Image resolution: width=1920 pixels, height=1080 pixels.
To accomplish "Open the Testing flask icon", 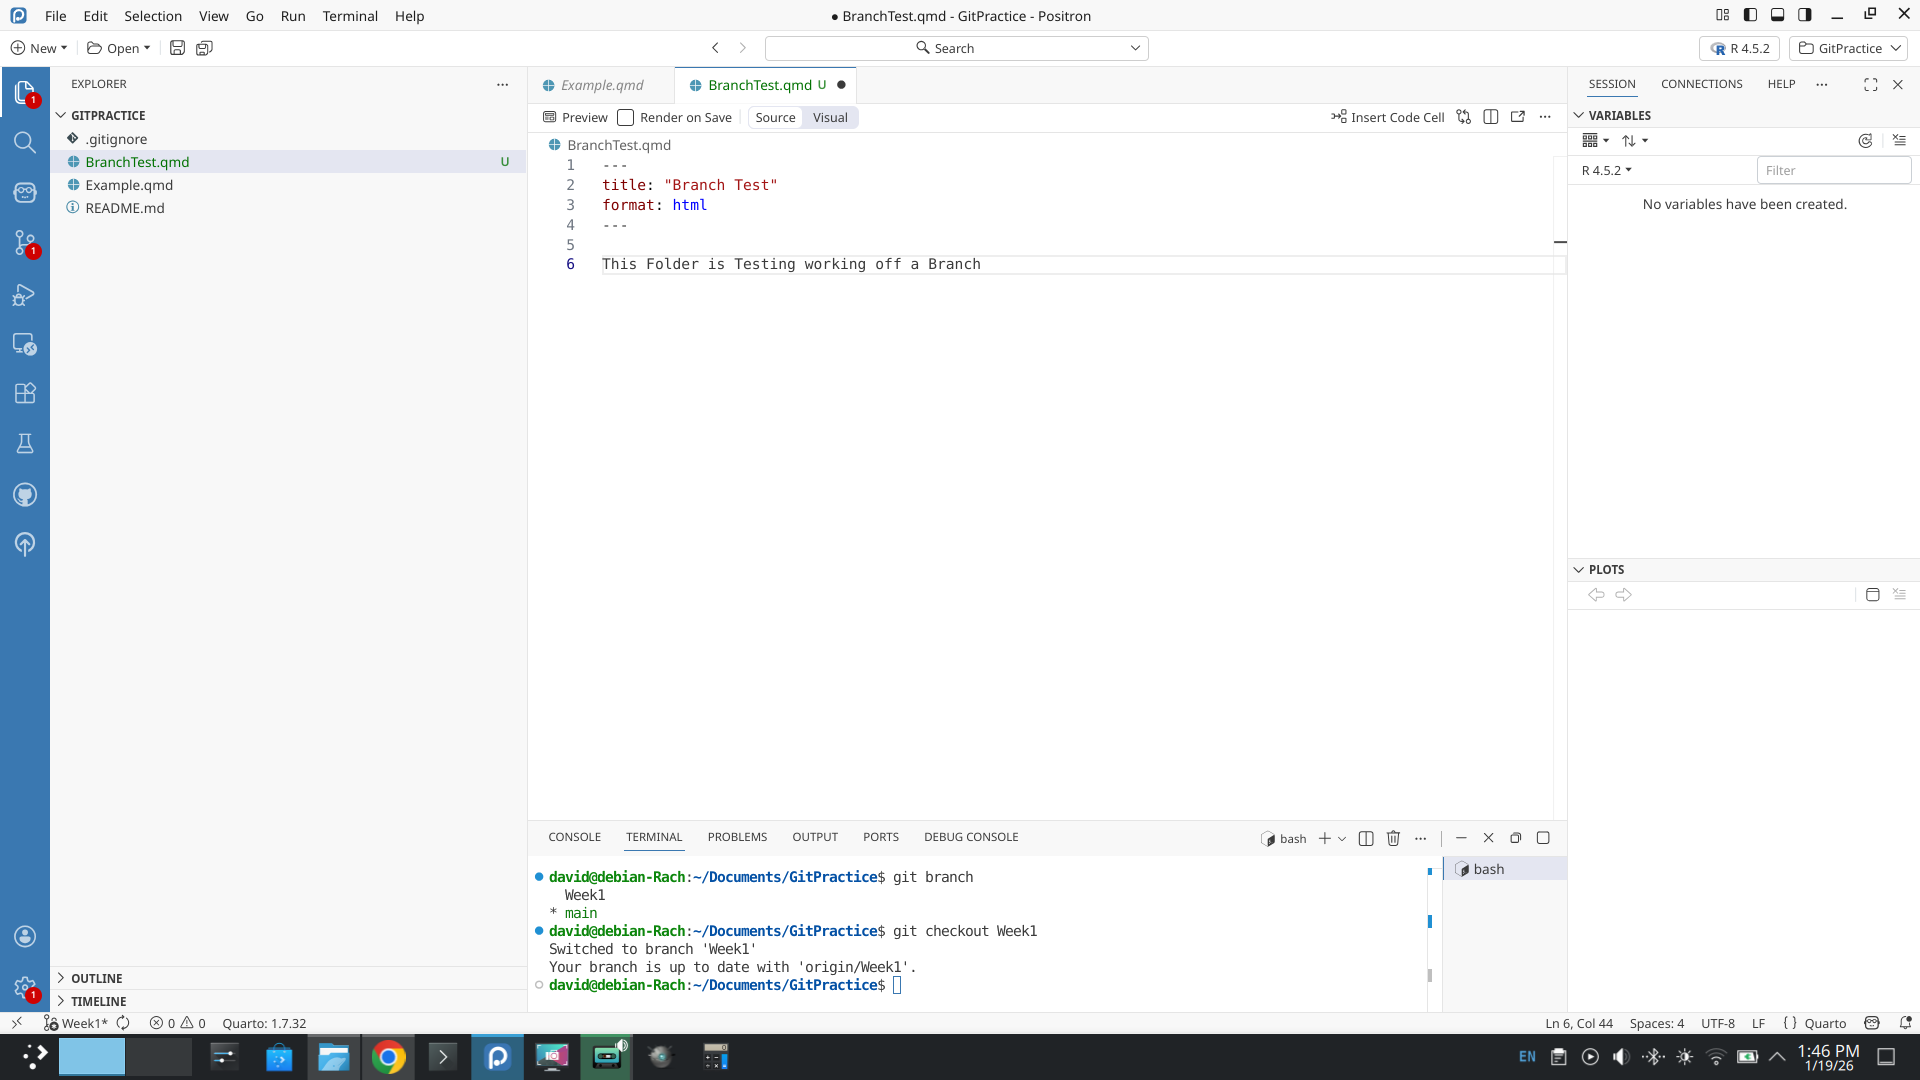I will tap(25, 443).
